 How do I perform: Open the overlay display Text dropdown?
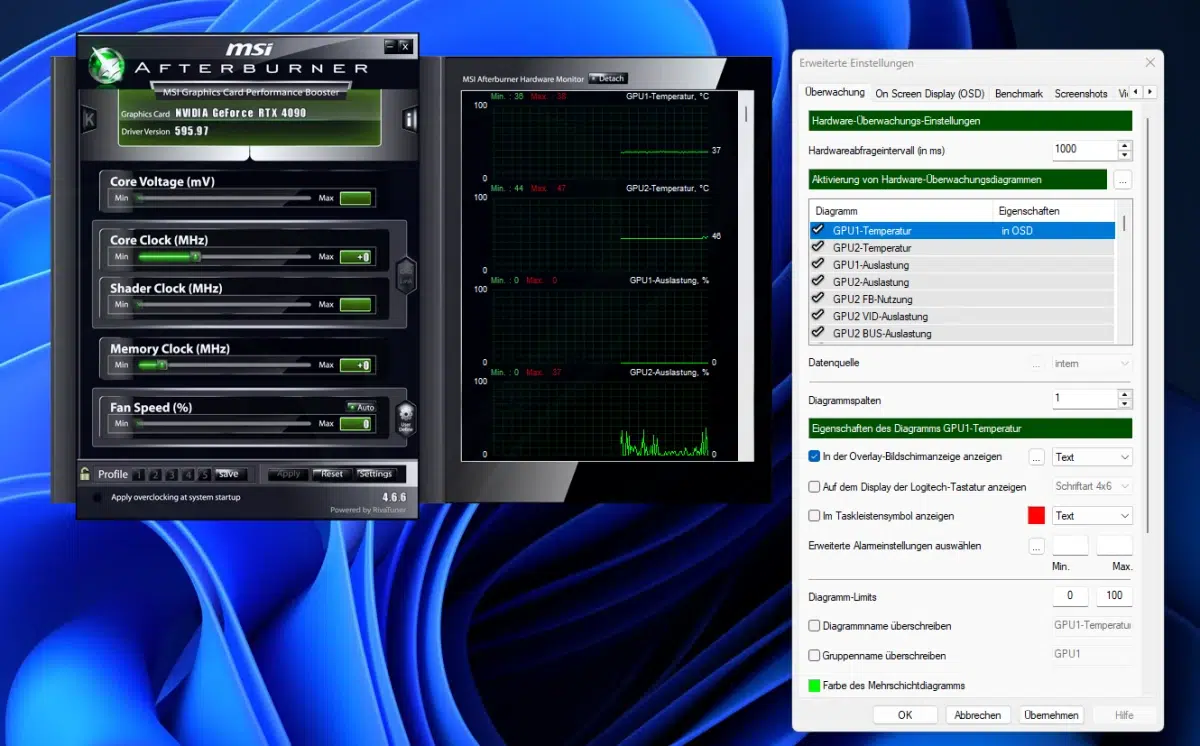point(1092,457)
